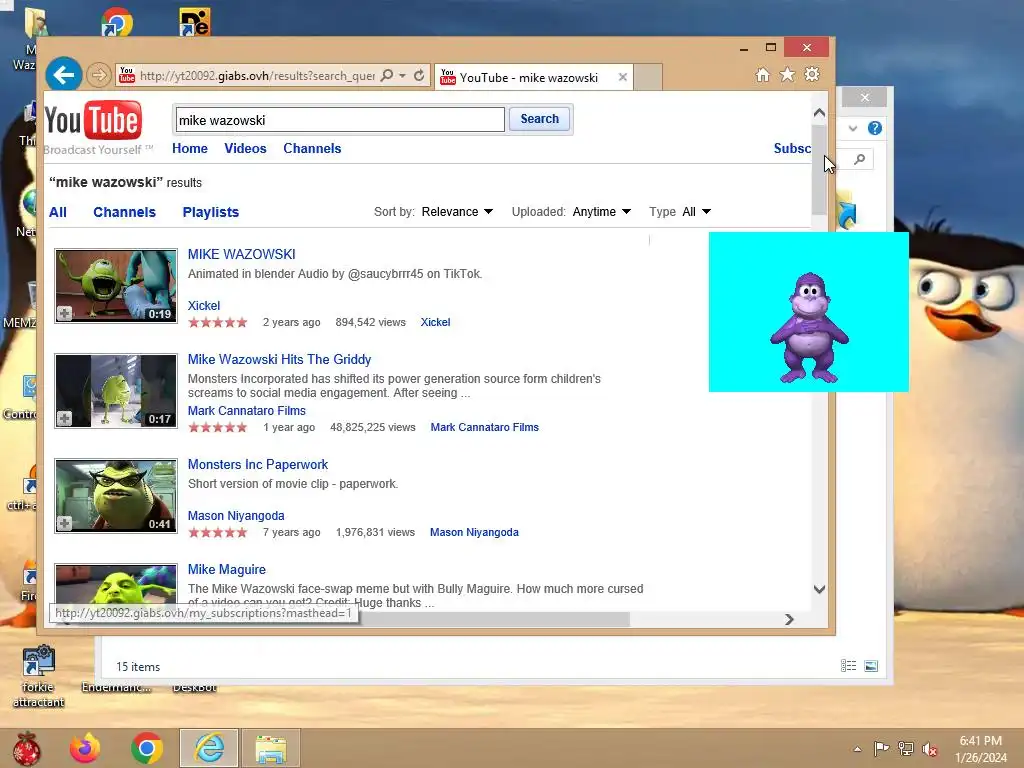
Task: Open the Chrome shortcut on the desktop
Action: [x=117, y=22]
